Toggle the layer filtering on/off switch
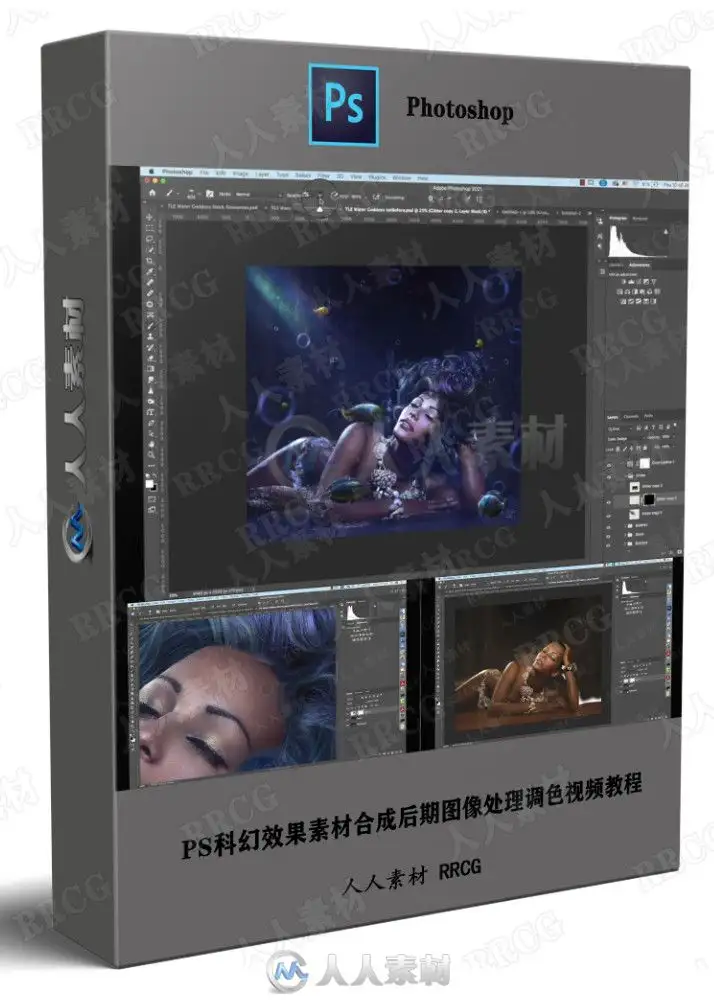 [x=675, y=424]
